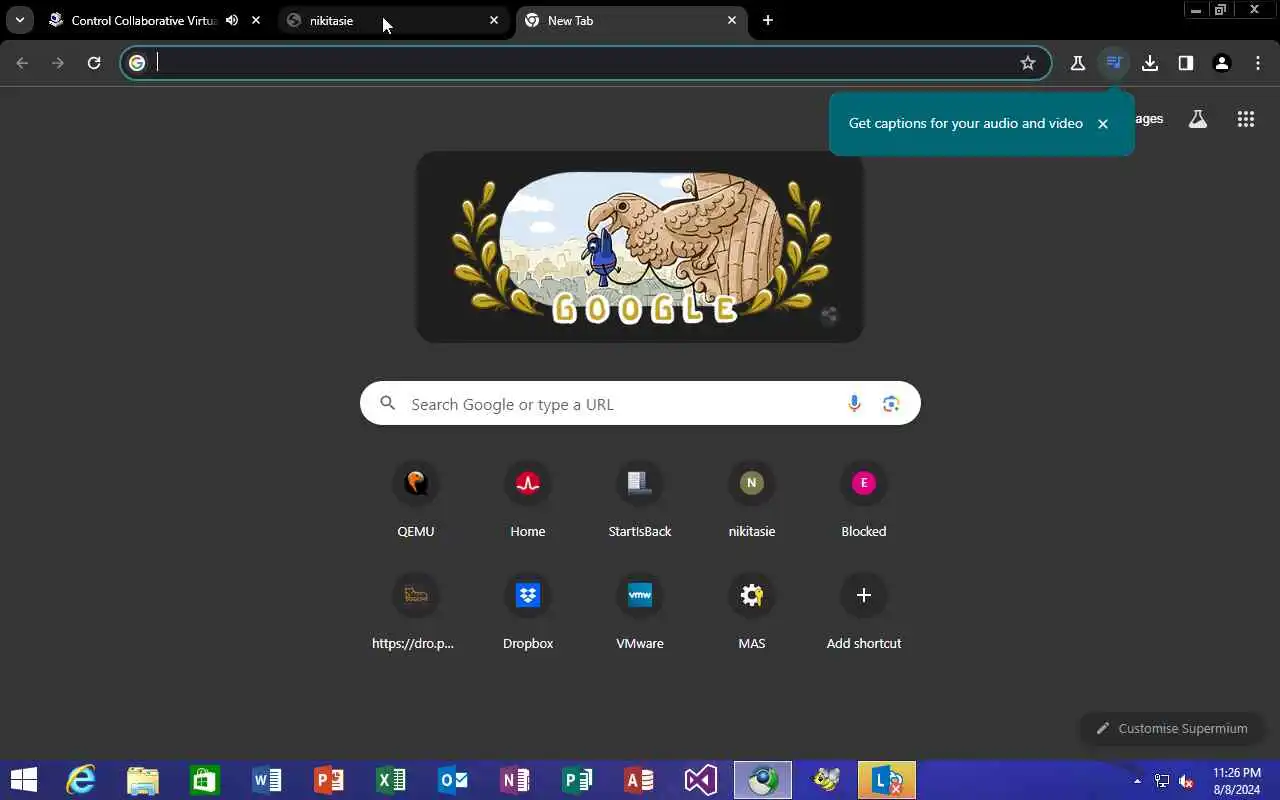This screenshot has width=1280, height=800.
Task: Dismiss the captions tooltip with X
Action: (x=1103, y=124)
